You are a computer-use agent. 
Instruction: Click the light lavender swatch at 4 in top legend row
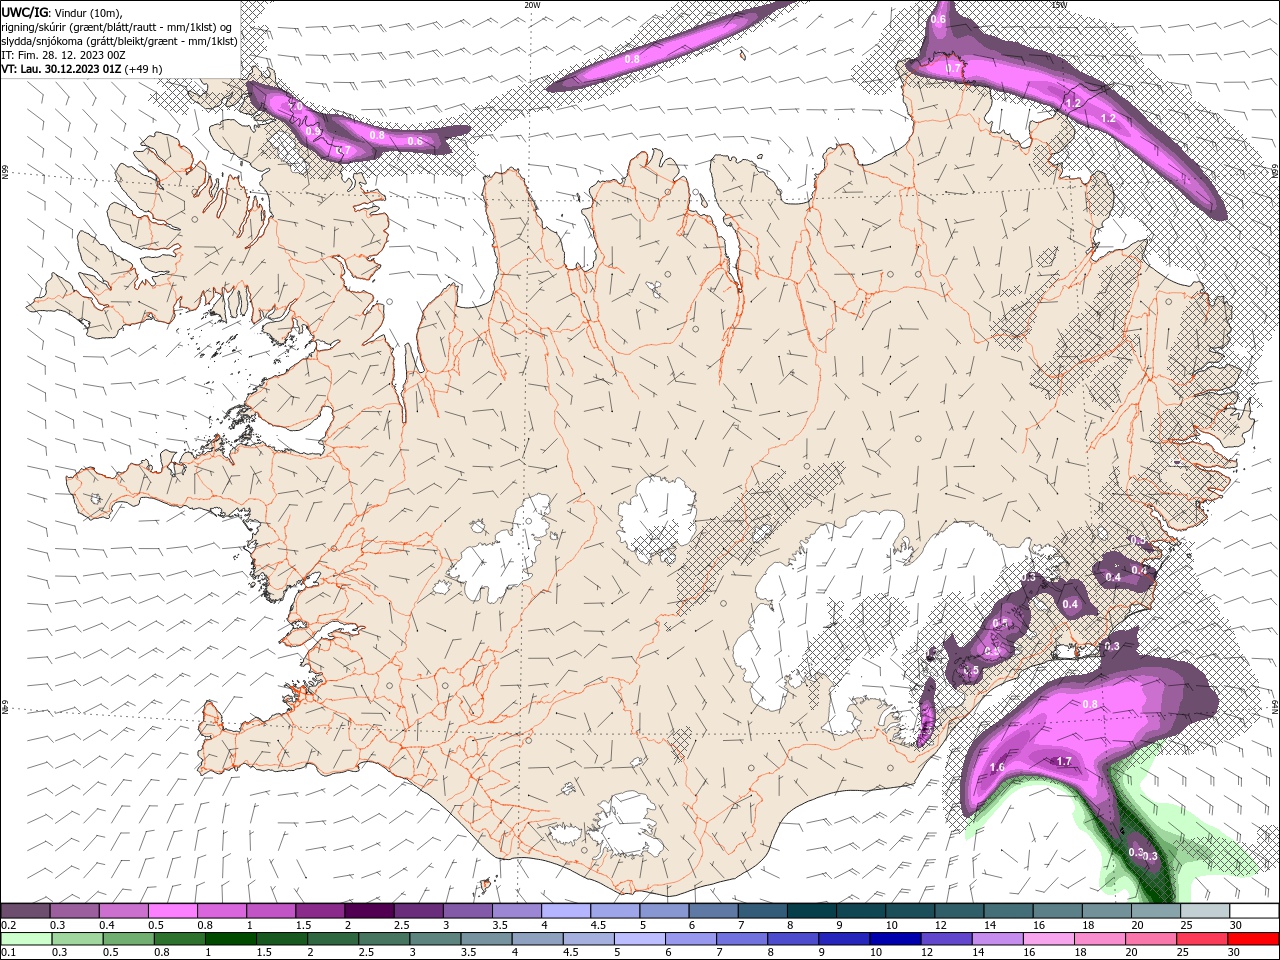point(566,911)
